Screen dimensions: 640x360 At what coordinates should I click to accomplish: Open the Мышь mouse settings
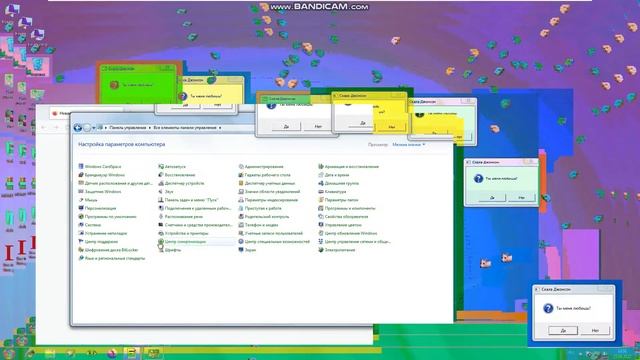(88, 200)
